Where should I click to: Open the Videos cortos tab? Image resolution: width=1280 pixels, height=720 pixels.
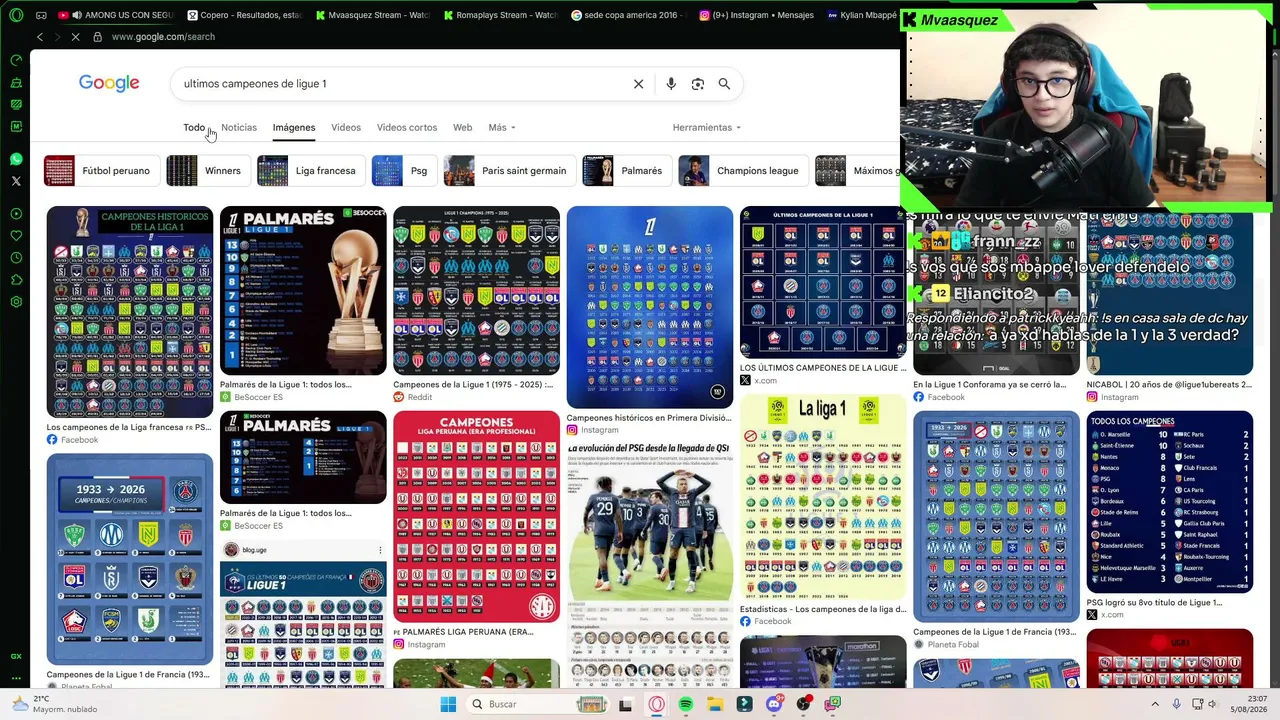point(407,128)
